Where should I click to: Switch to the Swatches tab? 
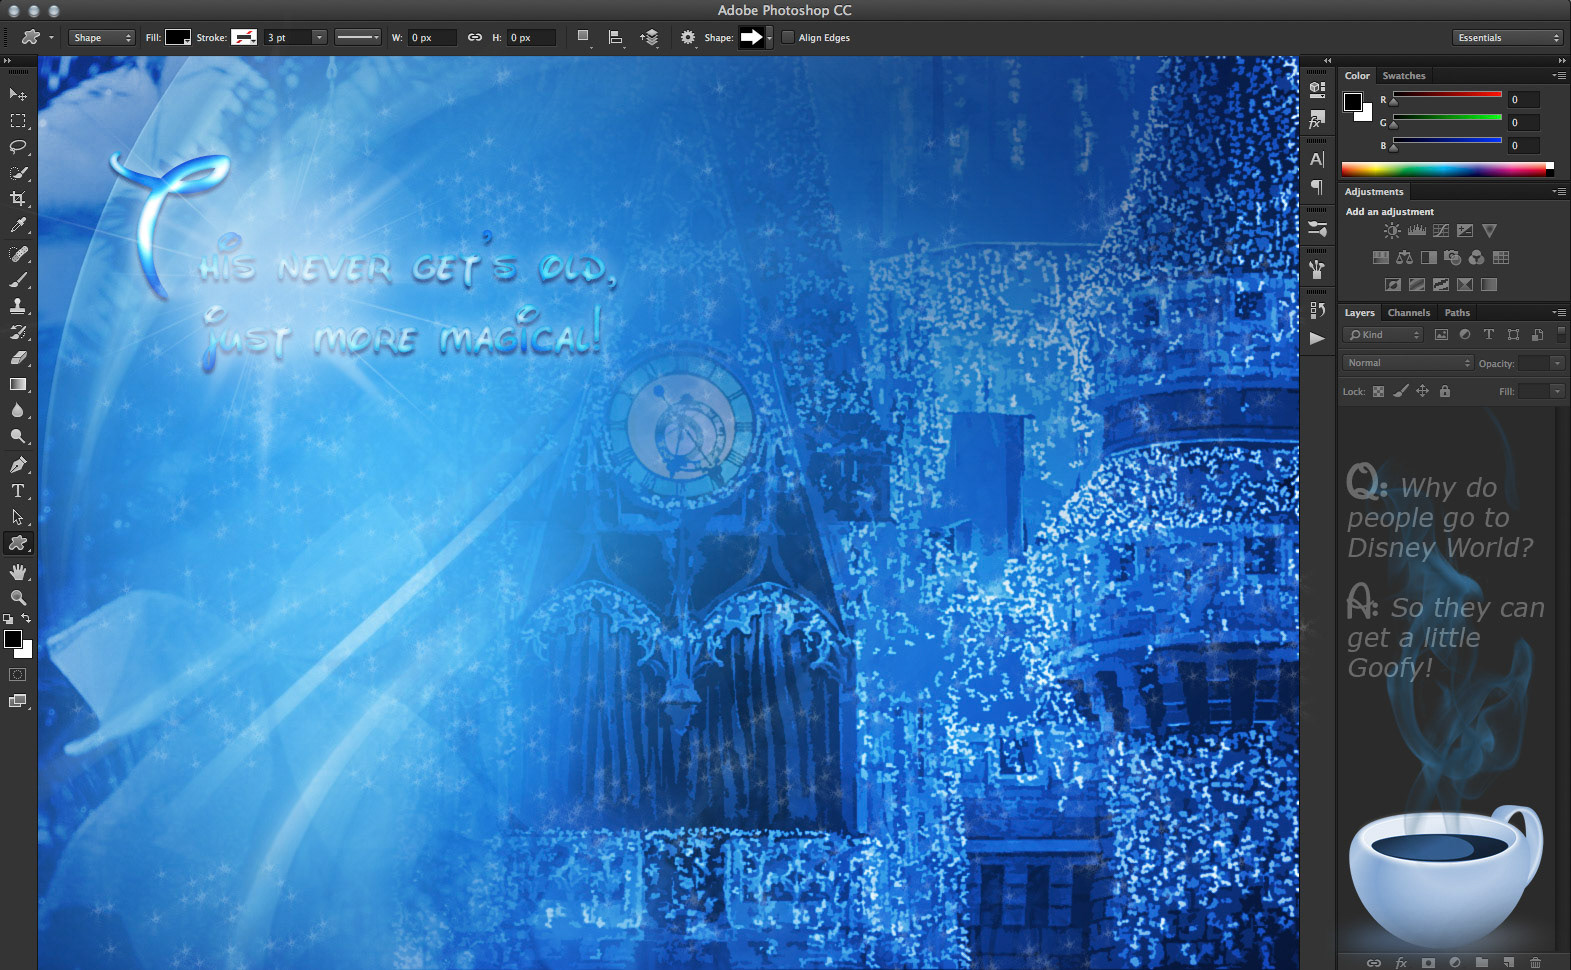(1404, 76)
